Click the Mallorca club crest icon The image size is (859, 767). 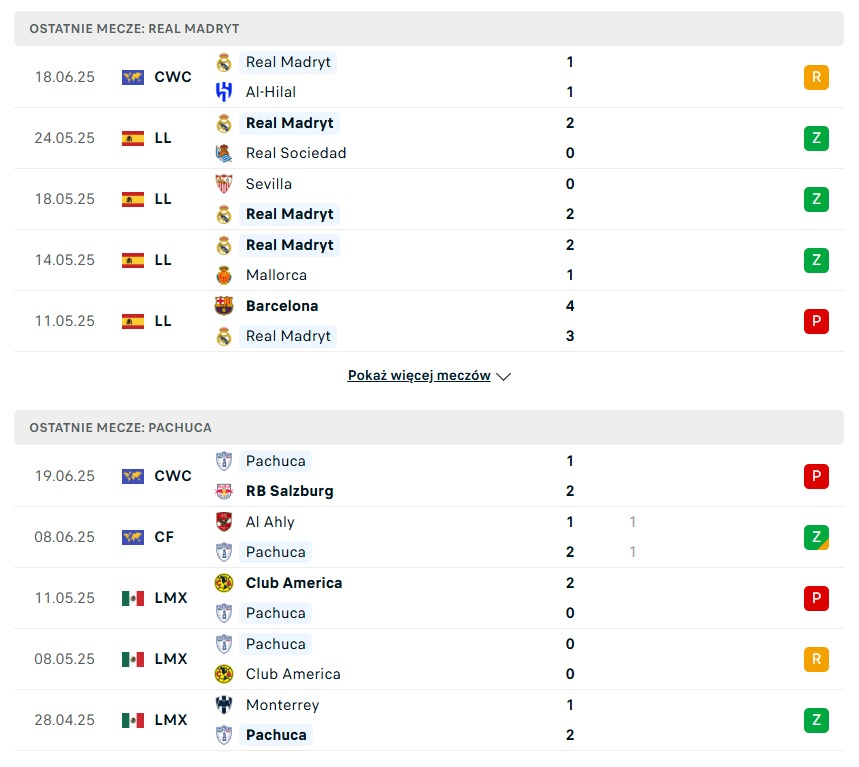click(x=224, y=275)
